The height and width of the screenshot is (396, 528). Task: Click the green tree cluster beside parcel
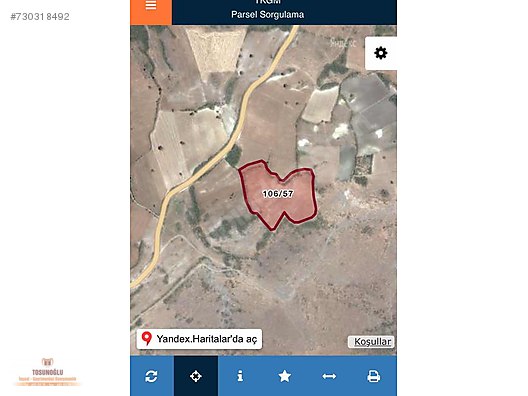[x=234, y=156]
